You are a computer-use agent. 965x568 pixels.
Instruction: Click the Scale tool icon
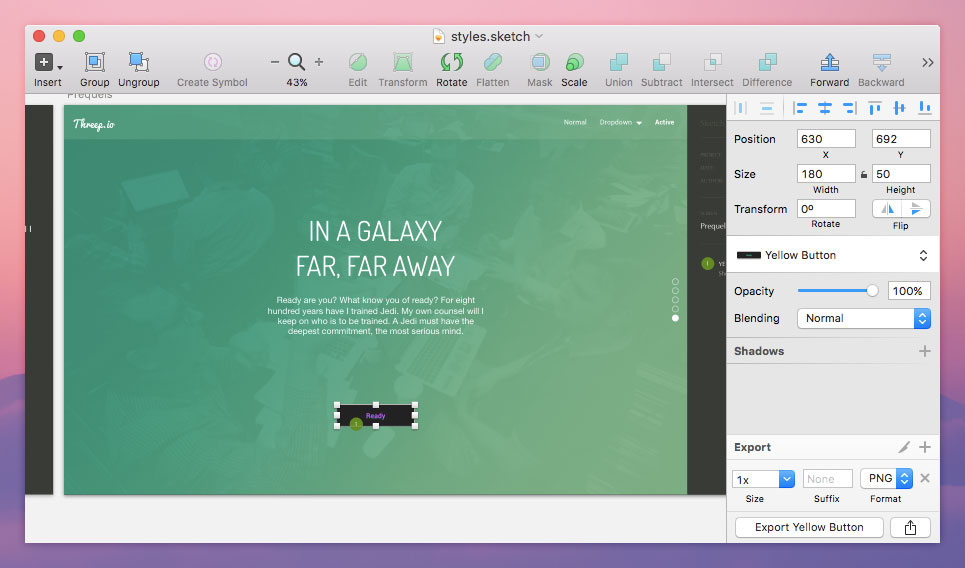point(574,62)
